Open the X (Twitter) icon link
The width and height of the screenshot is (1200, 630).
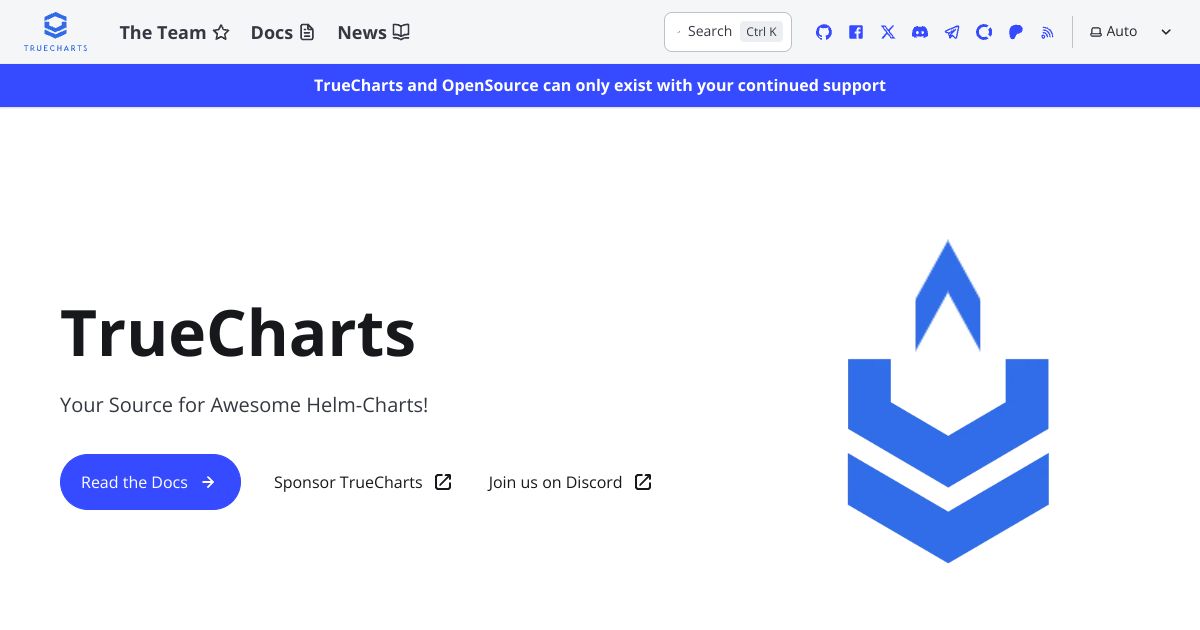(x=888, y=32)
